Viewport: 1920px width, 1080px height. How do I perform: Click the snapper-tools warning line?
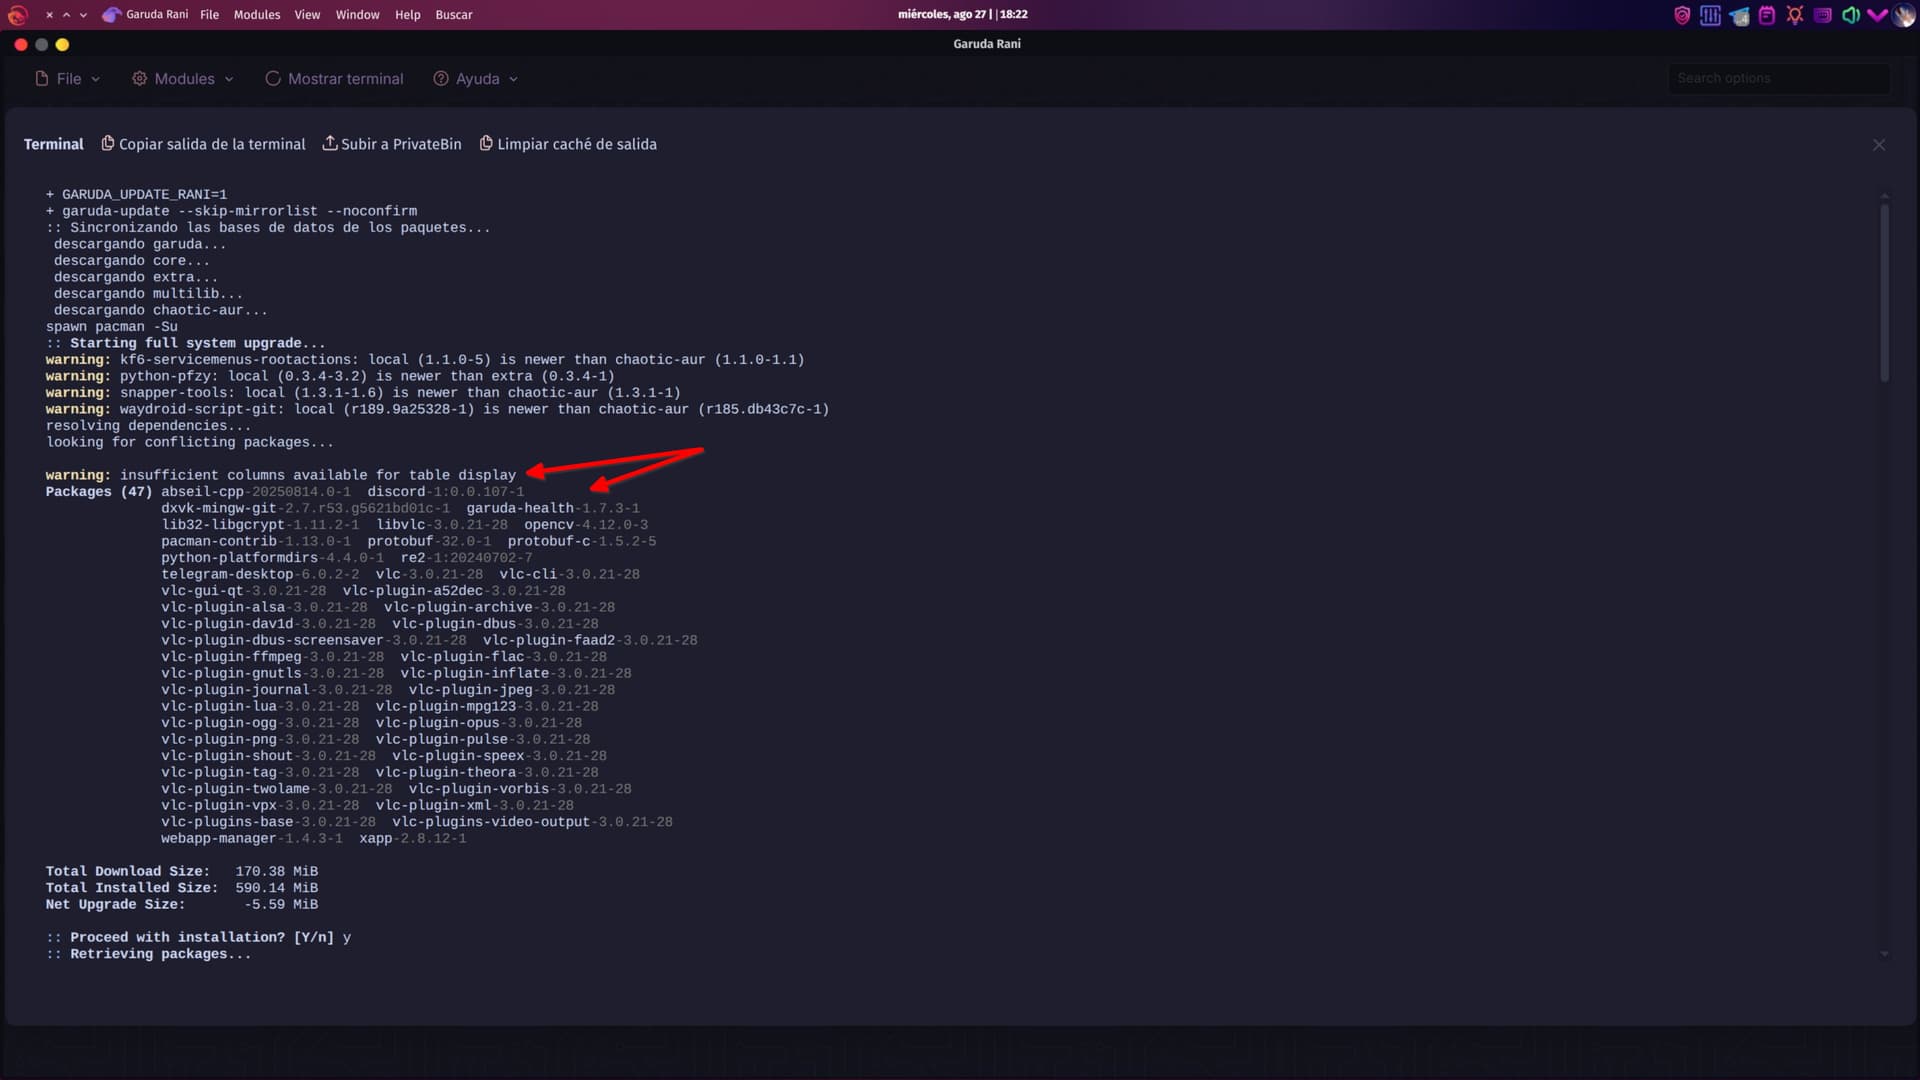(363, 393)
